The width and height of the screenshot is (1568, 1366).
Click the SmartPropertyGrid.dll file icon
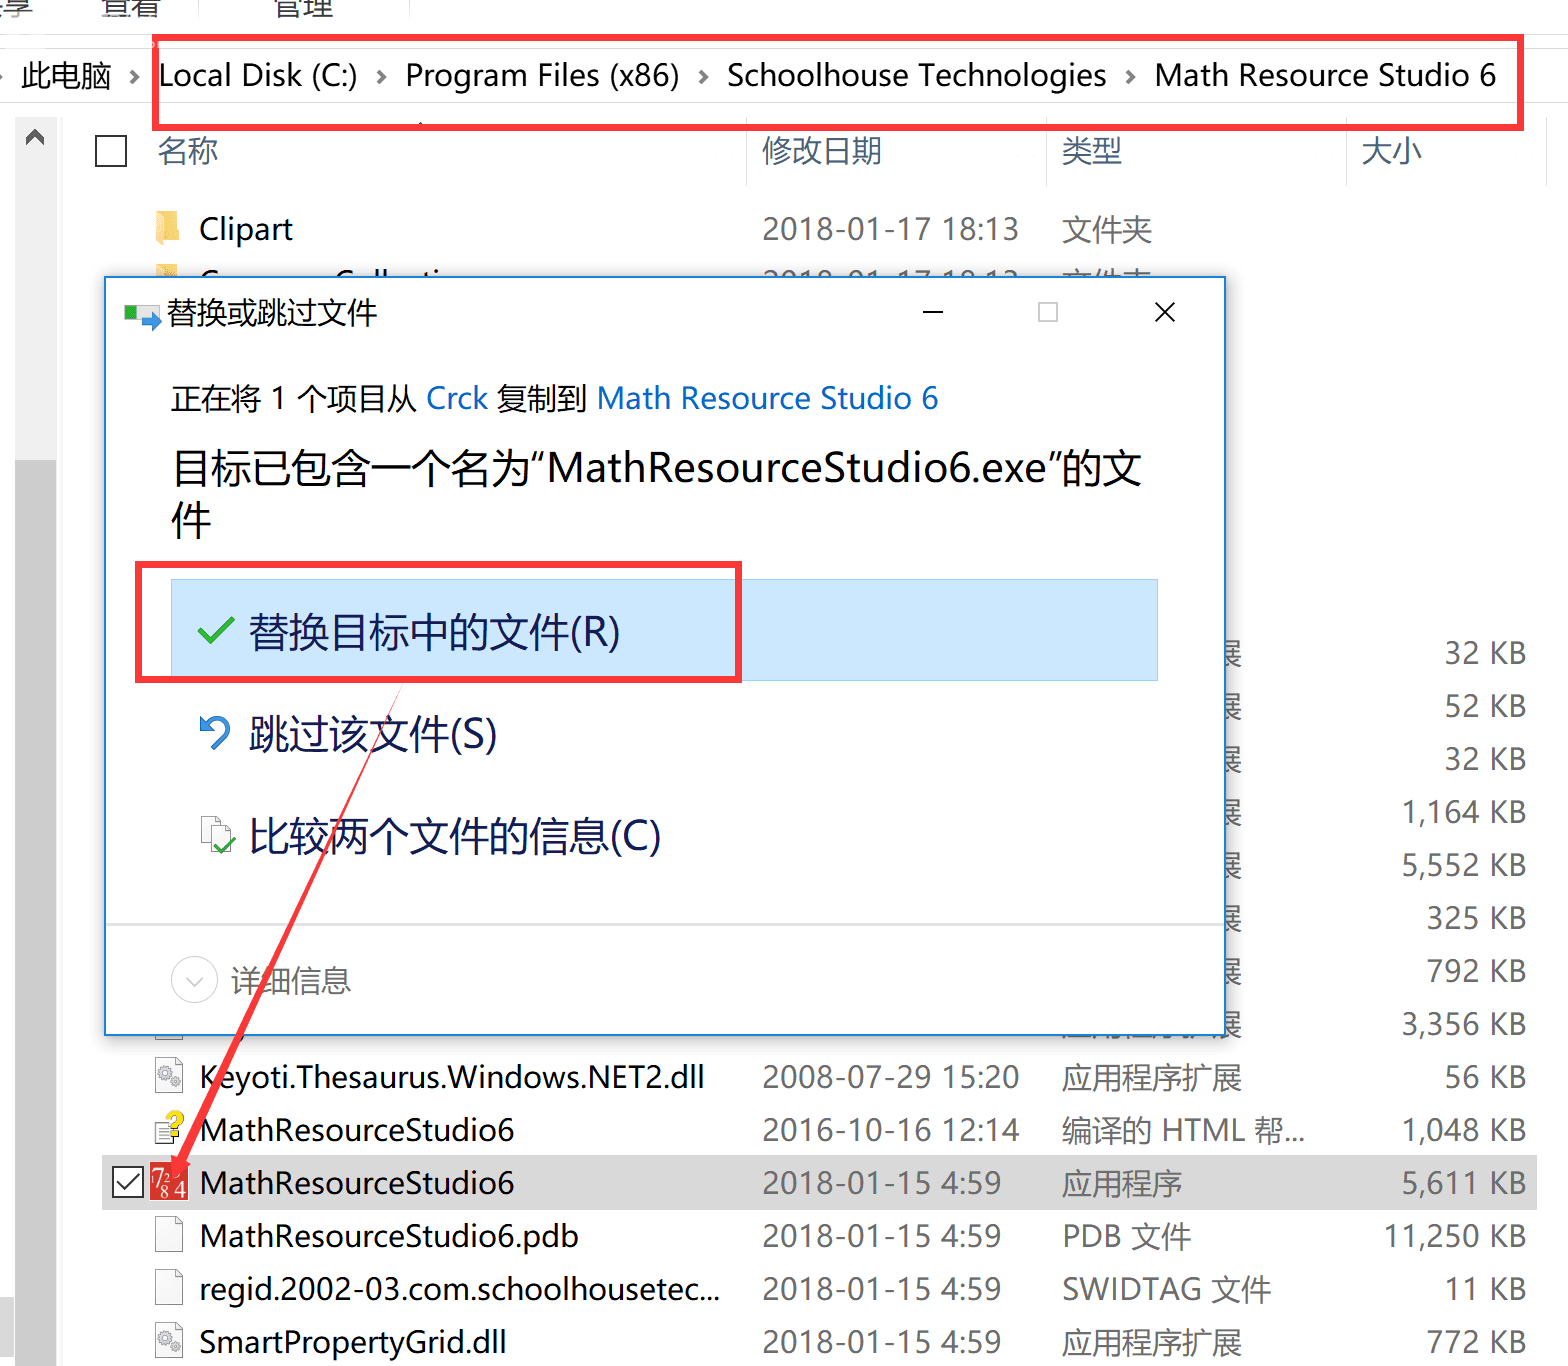[169, 1341]
